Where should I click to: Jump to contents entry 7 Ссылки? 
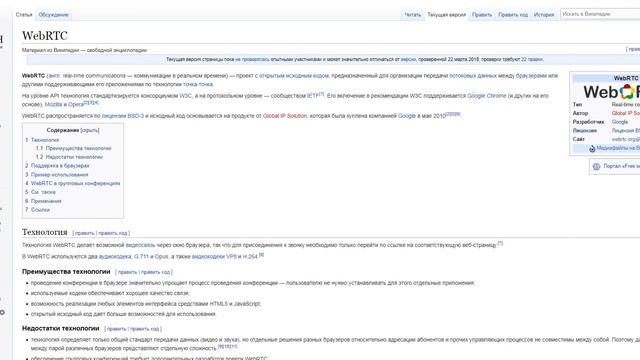38,209
